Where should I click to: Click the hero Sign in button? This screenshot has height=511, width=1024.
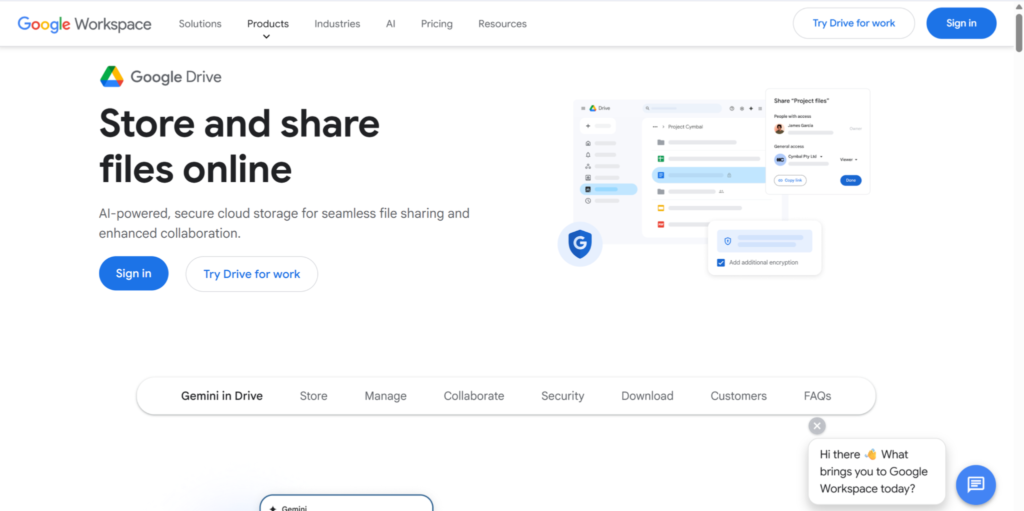[134, 273]
